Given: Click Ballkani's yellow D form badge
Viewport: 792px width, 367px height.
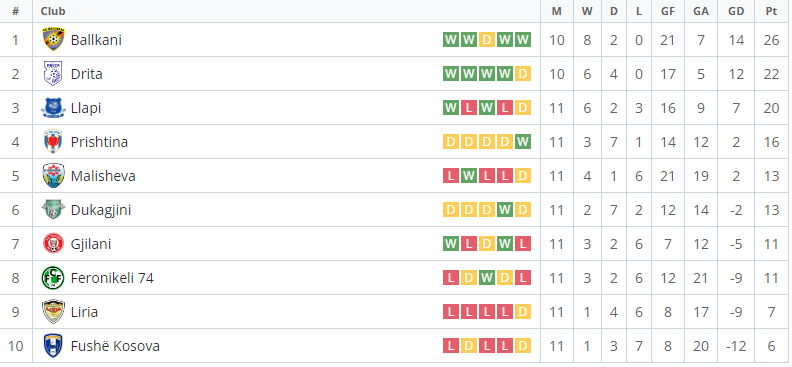Looking at the screenshot, I should coord(486,40).
